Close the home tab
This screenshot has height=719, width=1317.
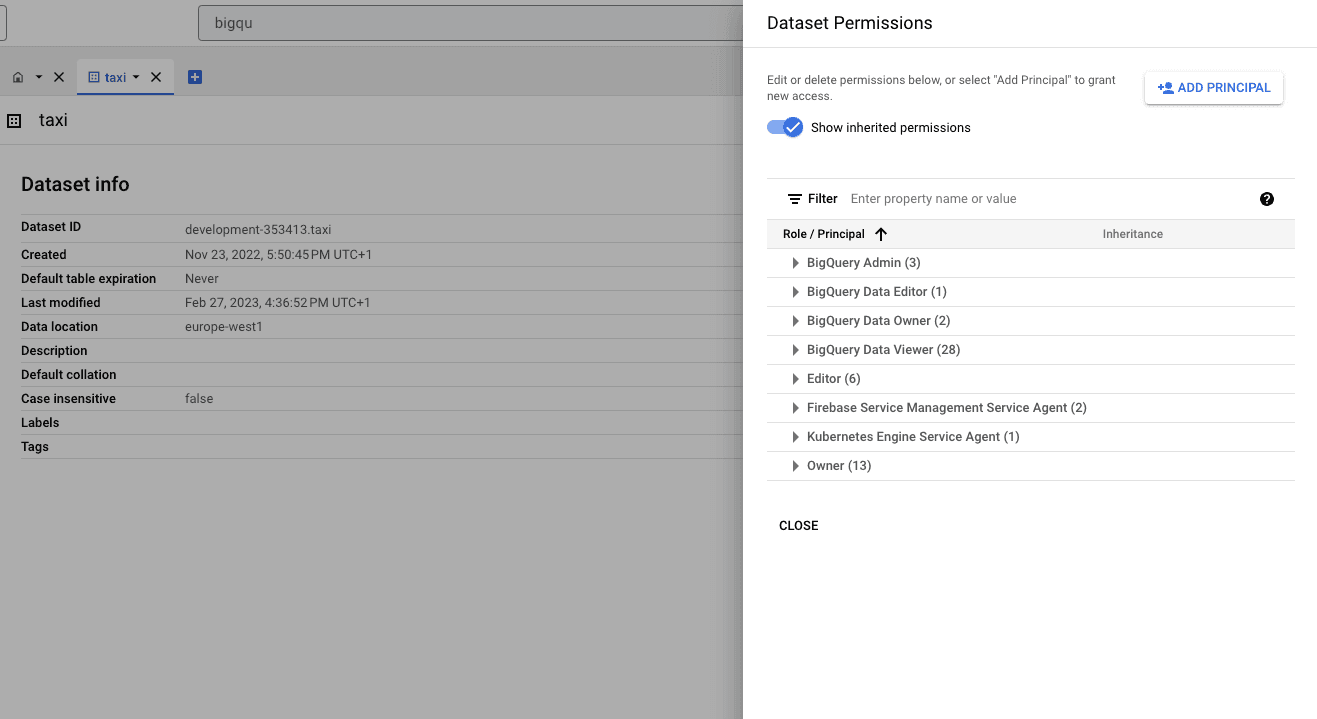59,77
